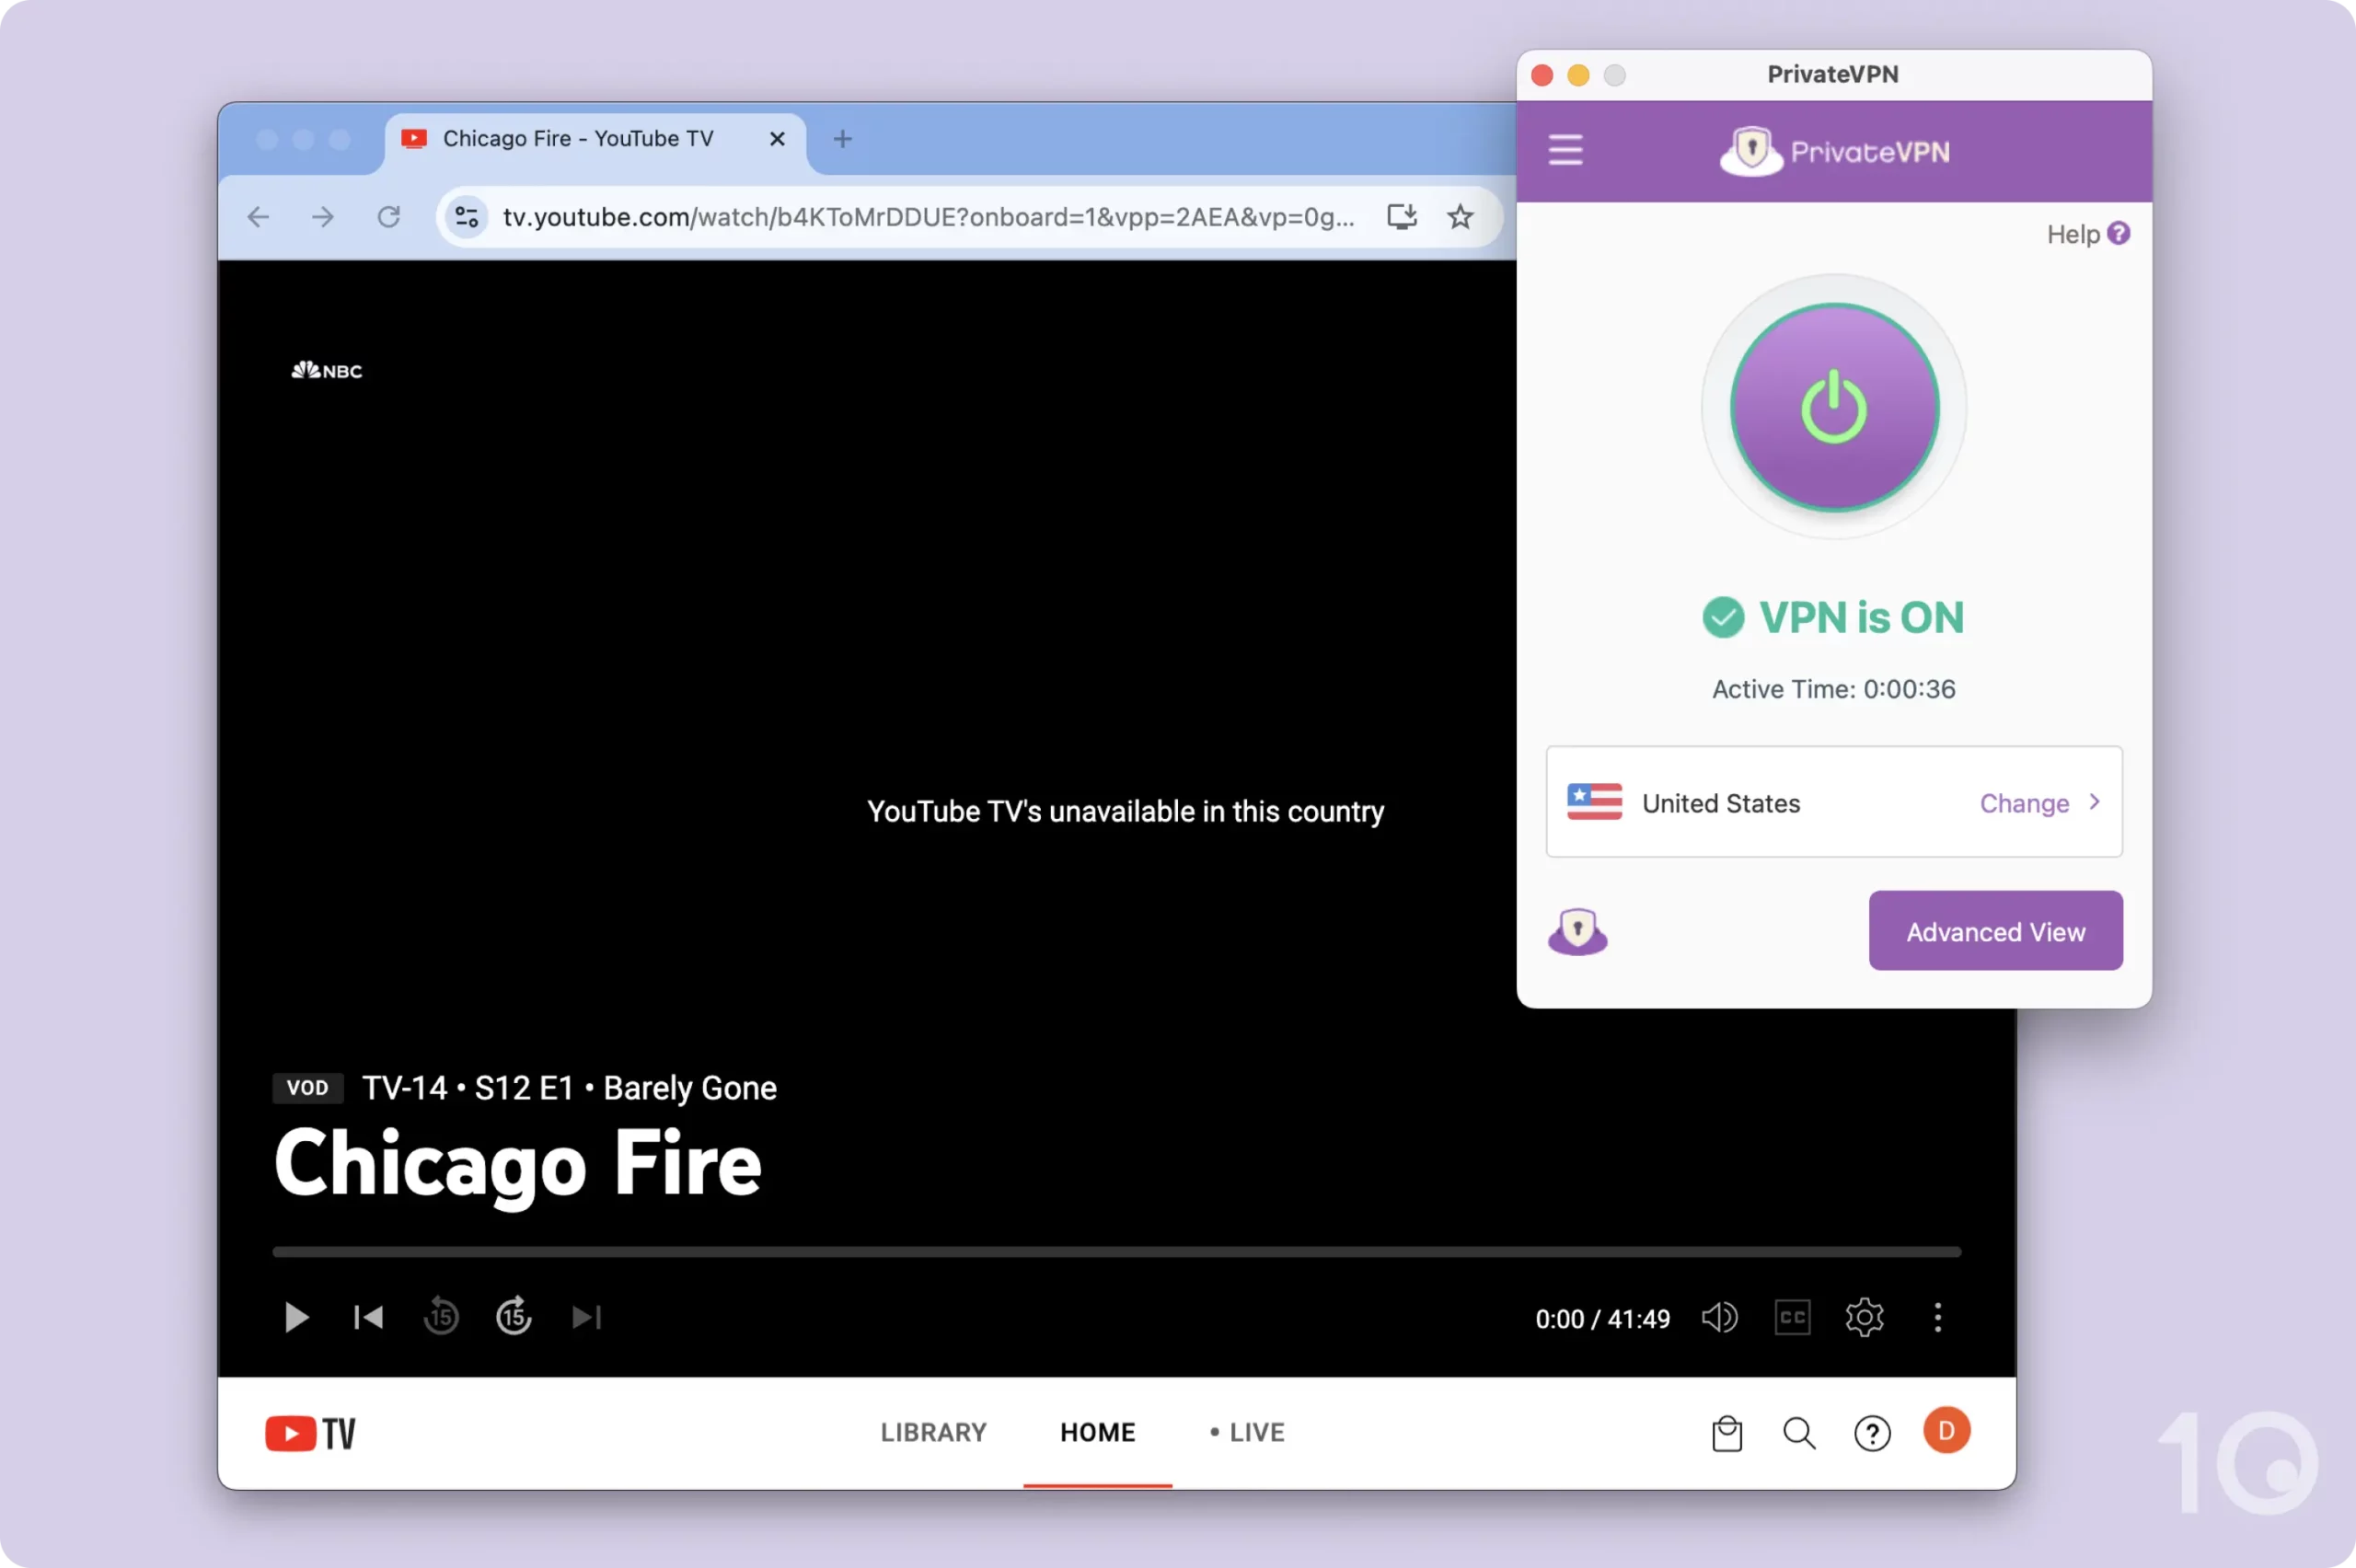Click the YouTube TV logo

[x=310, y=1432]
